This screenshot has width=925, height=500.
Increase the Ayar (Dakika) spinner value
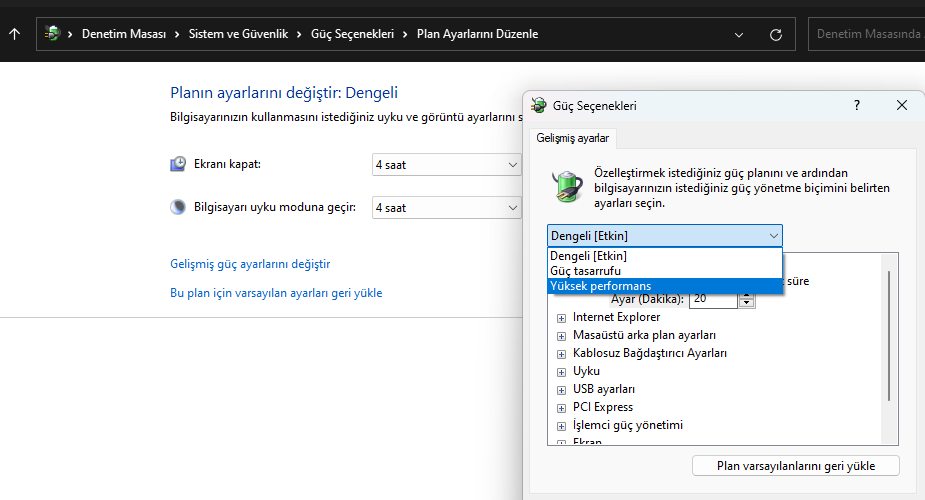pos(748,295)
